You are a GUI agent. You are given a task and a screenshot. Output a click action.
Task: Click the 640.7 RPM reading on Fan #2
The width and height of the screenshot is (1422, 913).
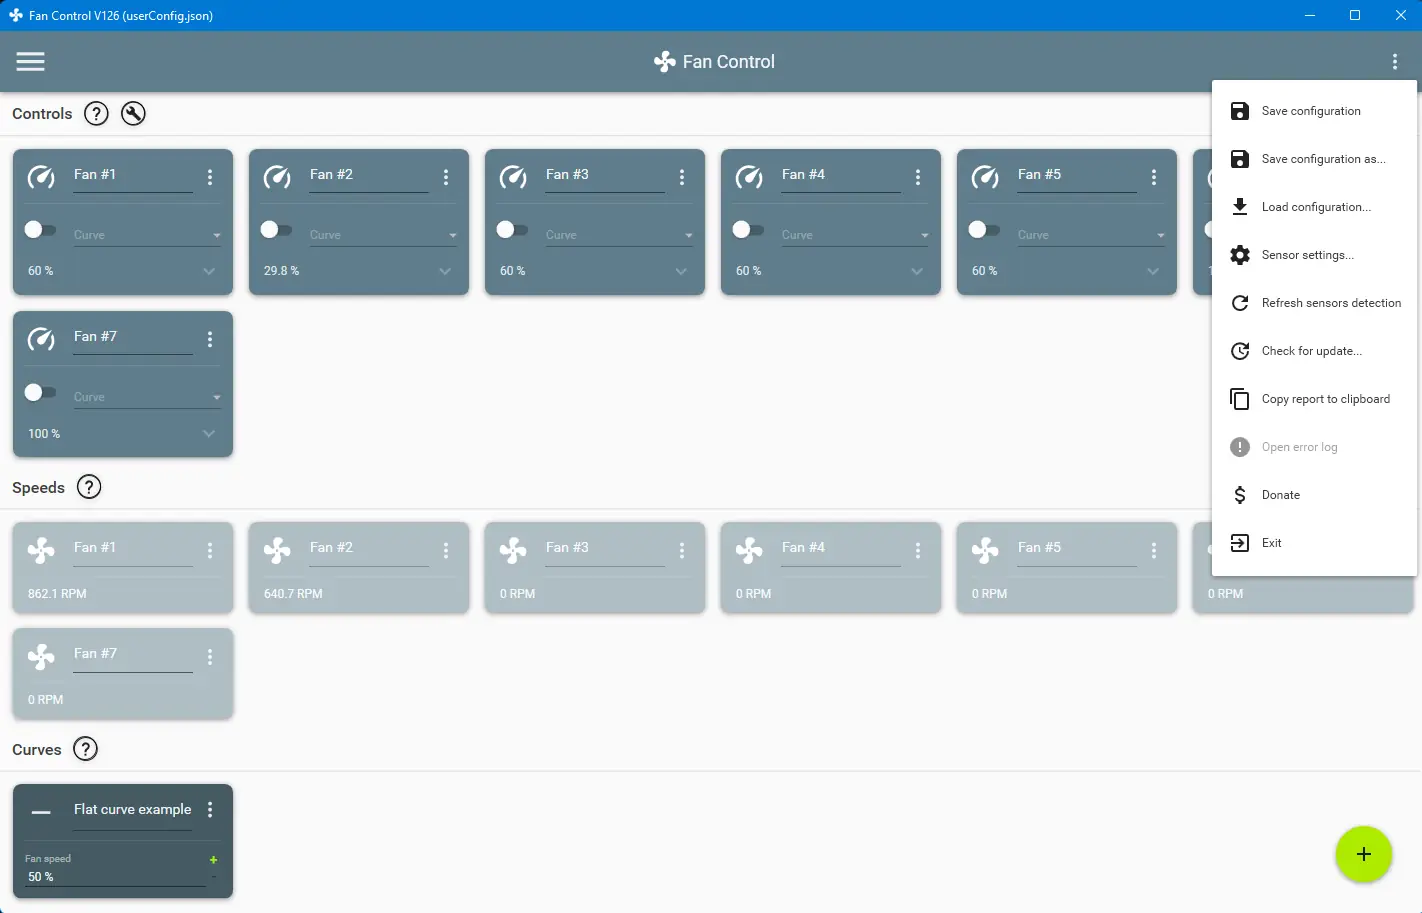(293, 594)
